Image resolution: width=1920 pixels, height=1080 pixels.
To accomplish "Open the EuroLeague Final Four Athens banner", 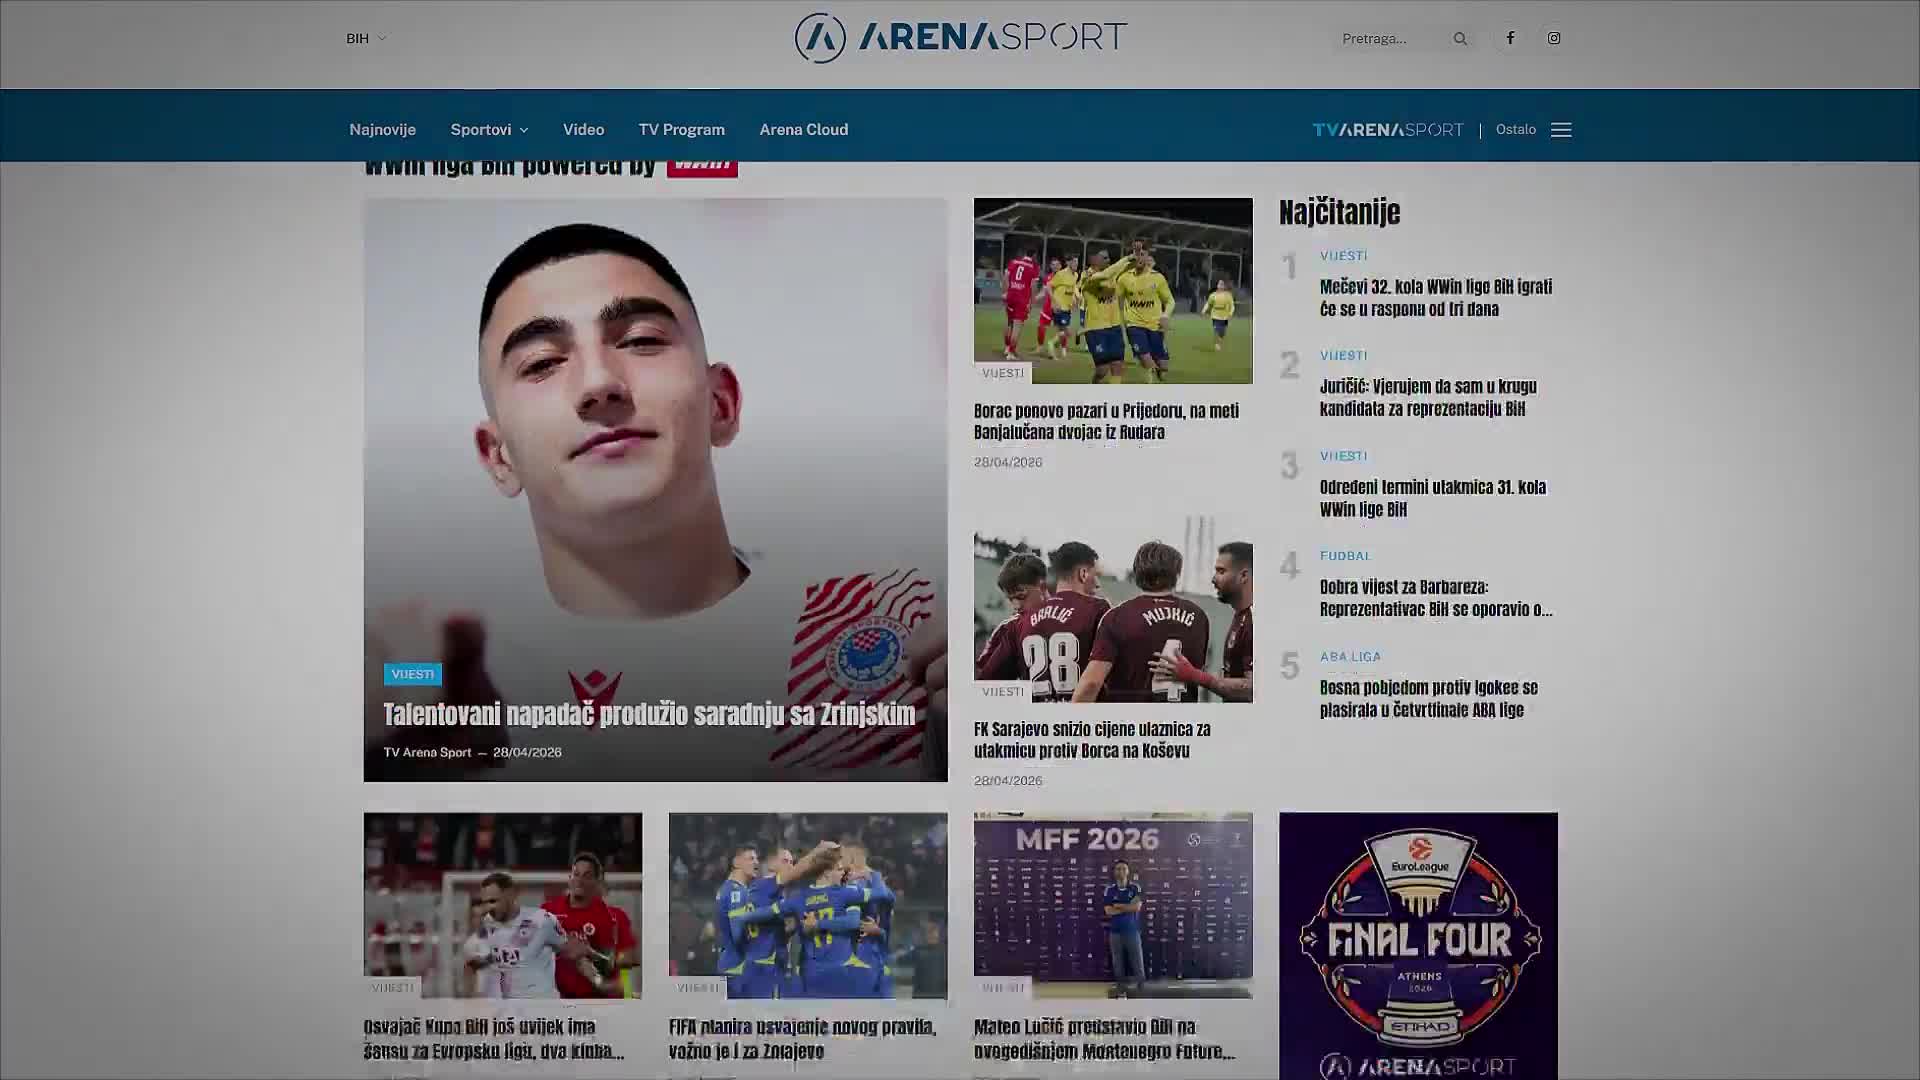I will 1418,946.
